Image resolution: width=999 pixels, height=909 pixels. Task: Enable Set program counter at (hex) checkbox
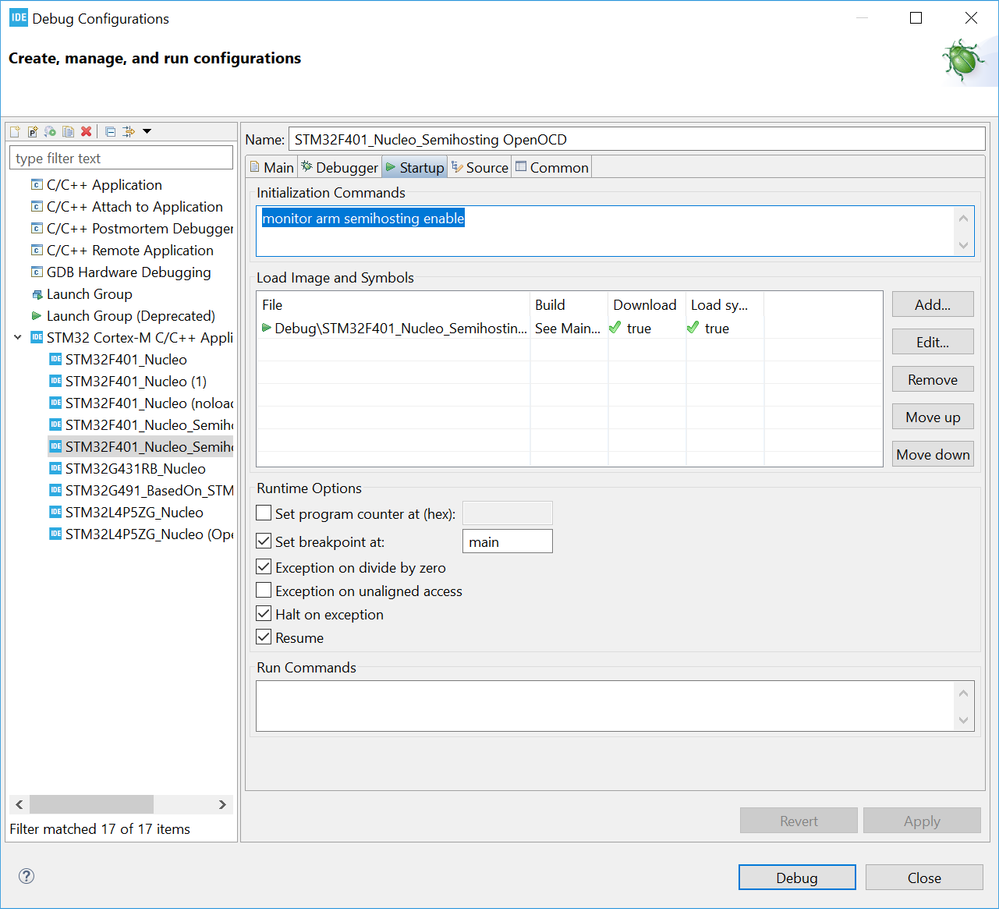tap(264, 514)
